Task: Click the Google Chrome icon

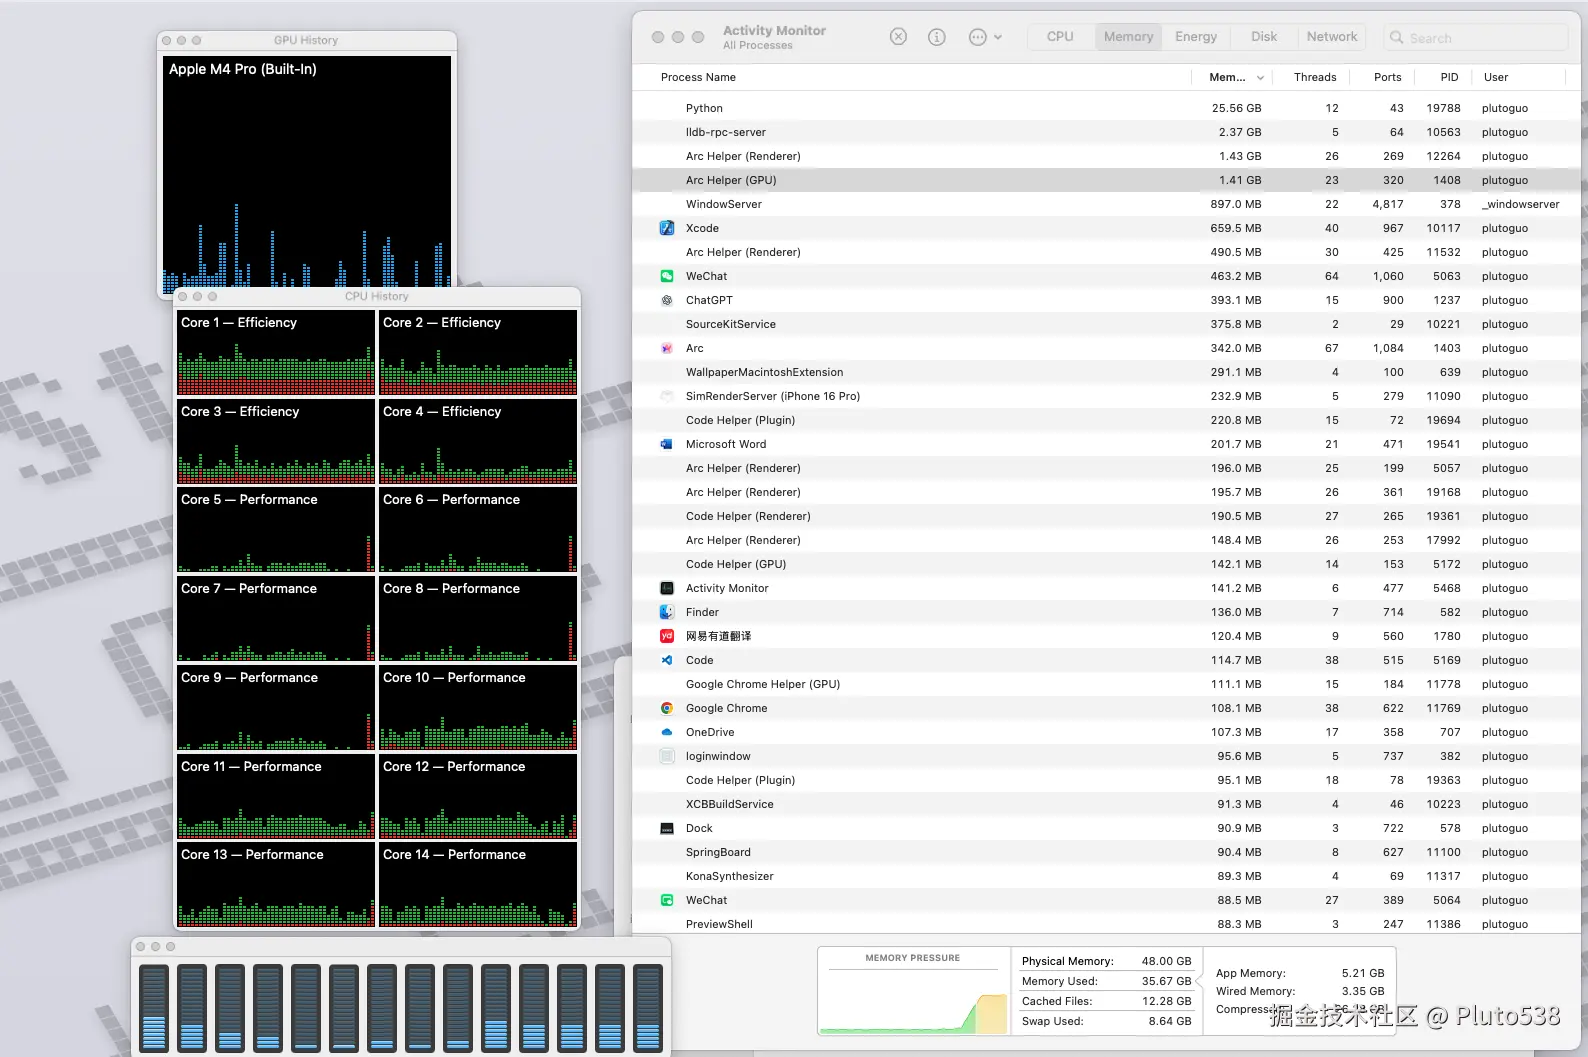Action: click(x=667, y=708)
